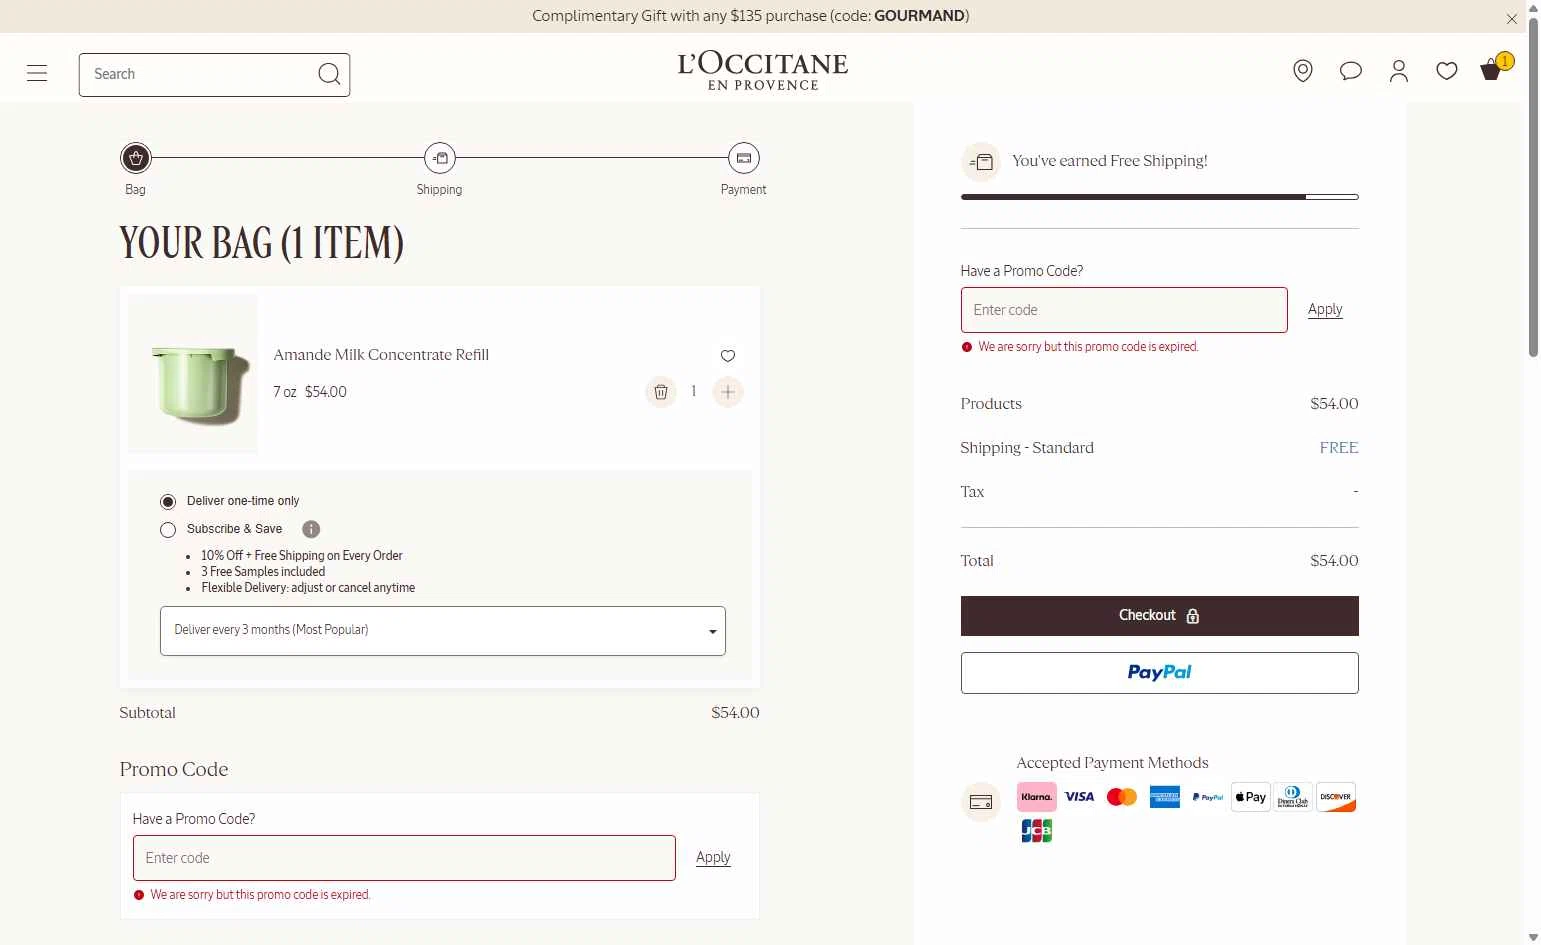Image resolution: width=1541 pixels, height=945 pixels.
Task: Click the payment card icon beside Accepted Payment Methods
Action: tap(981, 802)
